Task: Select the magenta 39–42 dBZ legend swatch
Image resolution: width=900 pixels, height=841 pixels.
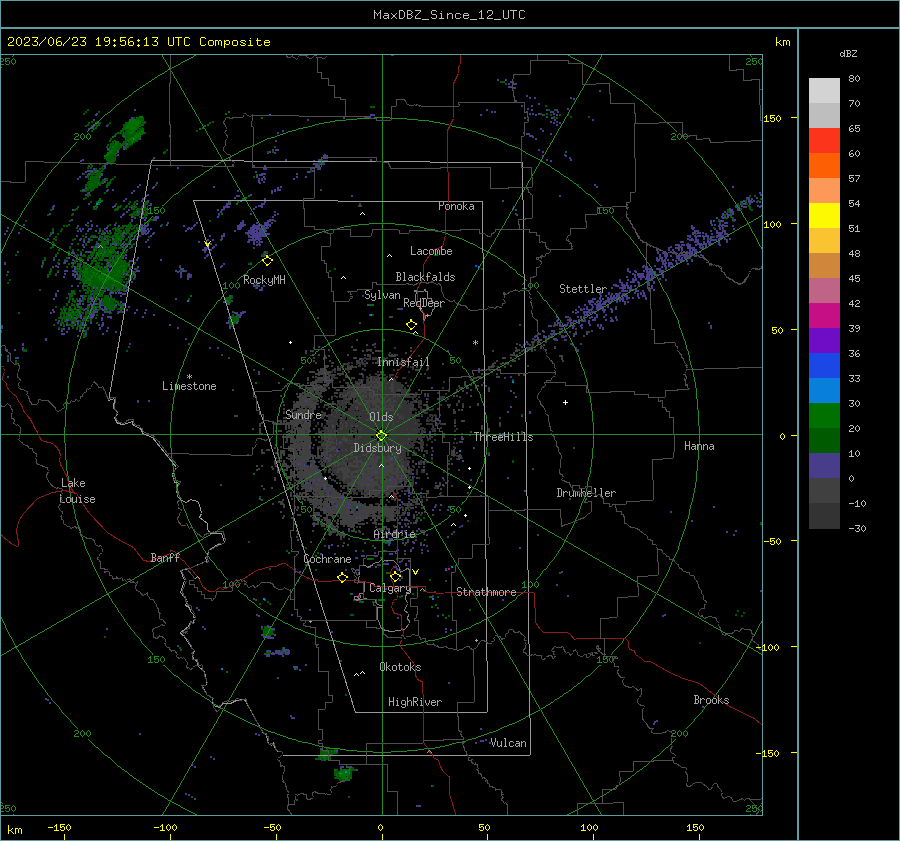Action: click(x=824, y=316)
